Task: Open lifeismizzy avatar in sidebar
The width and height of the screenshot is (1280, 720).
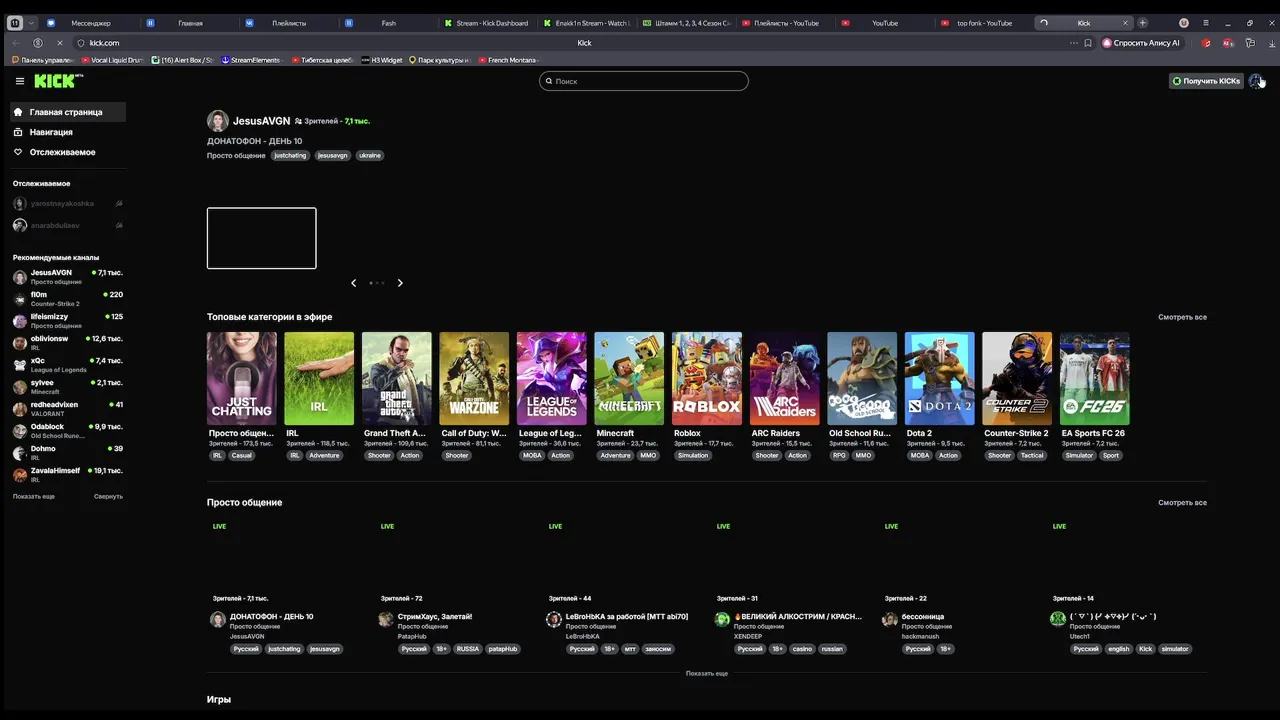Action: pos(20,321)
